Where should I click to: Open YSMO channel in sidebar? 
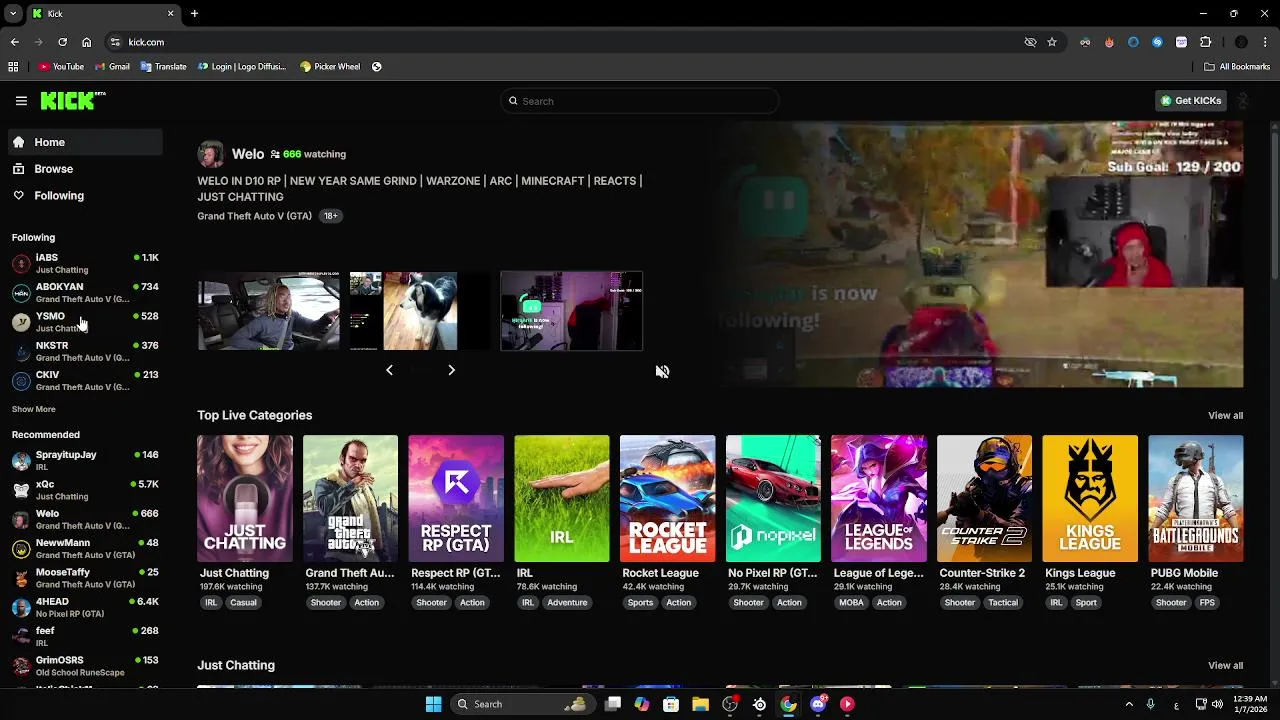coord(85,321)
